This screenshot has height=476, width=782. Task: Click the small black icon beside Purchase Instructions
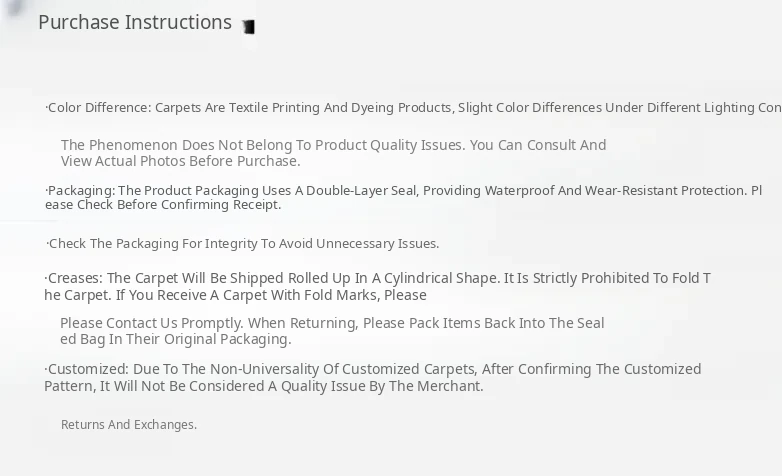tap(248, 27)
